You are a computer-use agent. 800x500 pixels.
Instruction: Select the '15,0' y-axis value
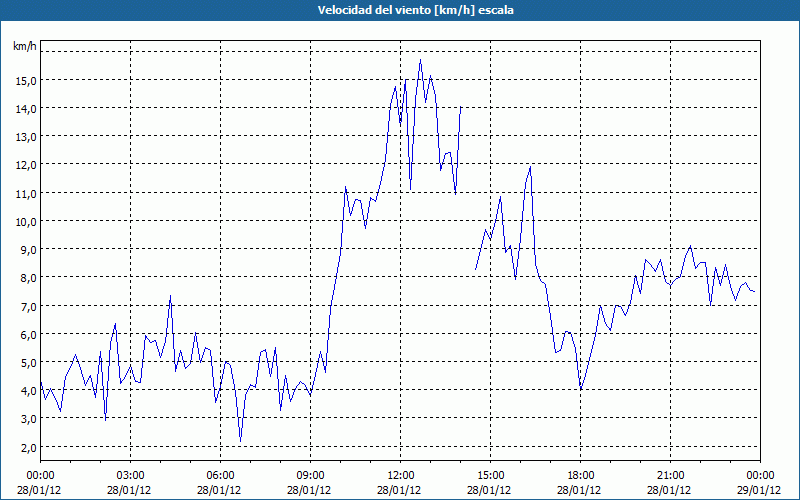26,81
